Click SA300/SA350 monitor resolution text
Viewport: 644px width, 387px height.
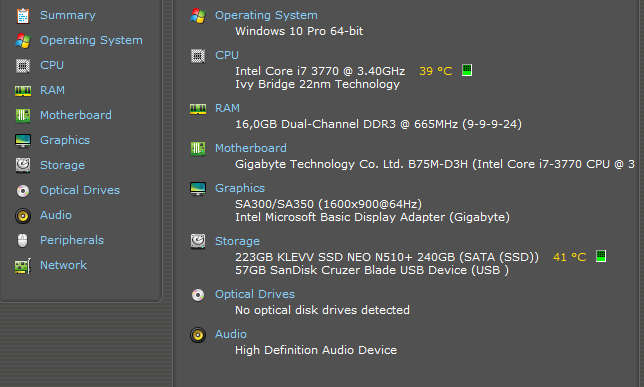click(328, 204)
